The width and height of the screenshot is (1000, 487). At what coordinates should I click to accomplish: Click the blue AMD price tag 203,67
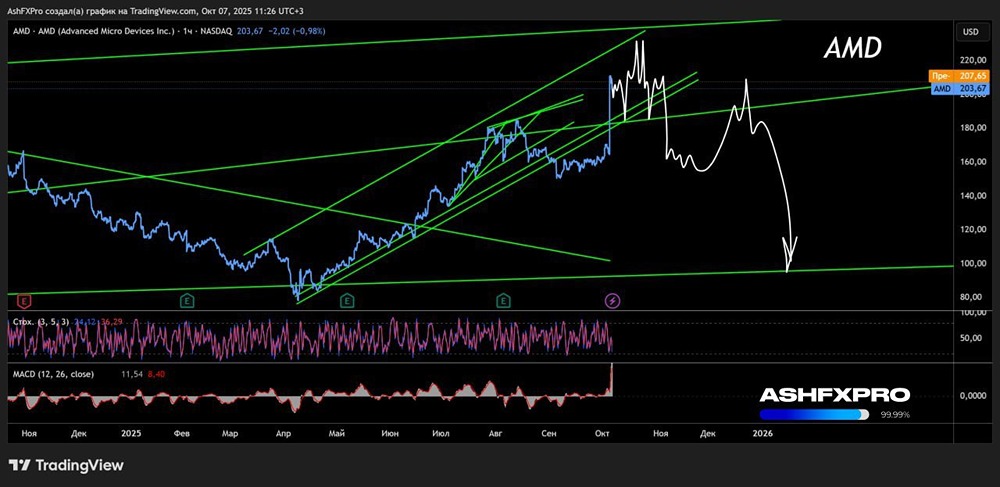click(x=959, y=89)
